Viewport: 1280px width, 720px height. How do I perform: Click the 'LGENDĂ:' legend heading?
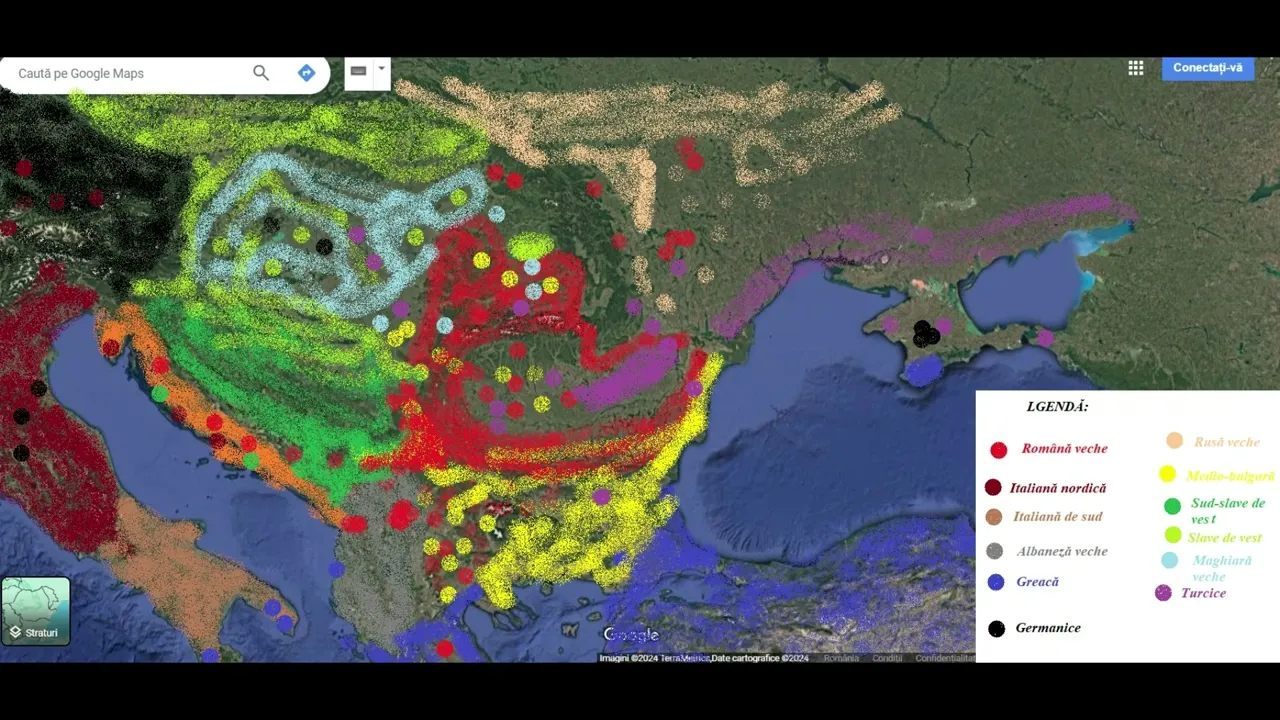coord(1057,407)
